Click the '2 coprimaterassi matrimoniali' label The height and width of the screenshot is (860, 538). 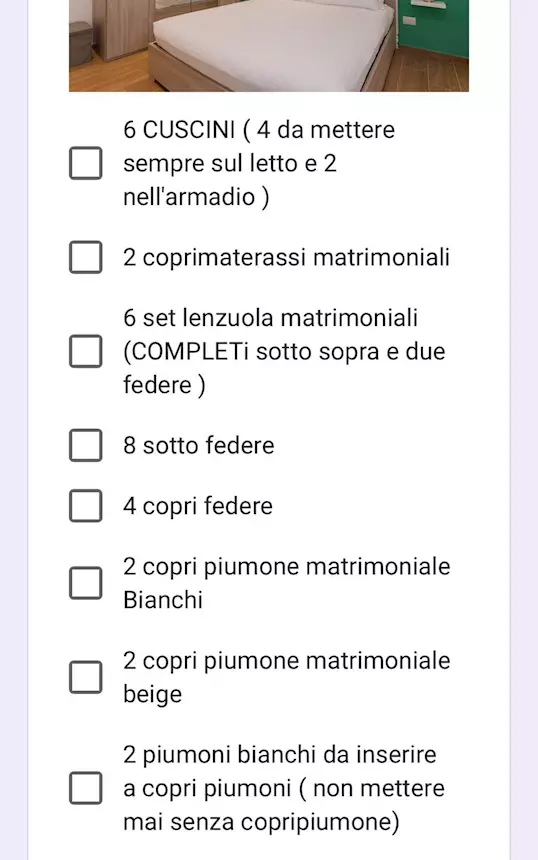click(286, 257)
